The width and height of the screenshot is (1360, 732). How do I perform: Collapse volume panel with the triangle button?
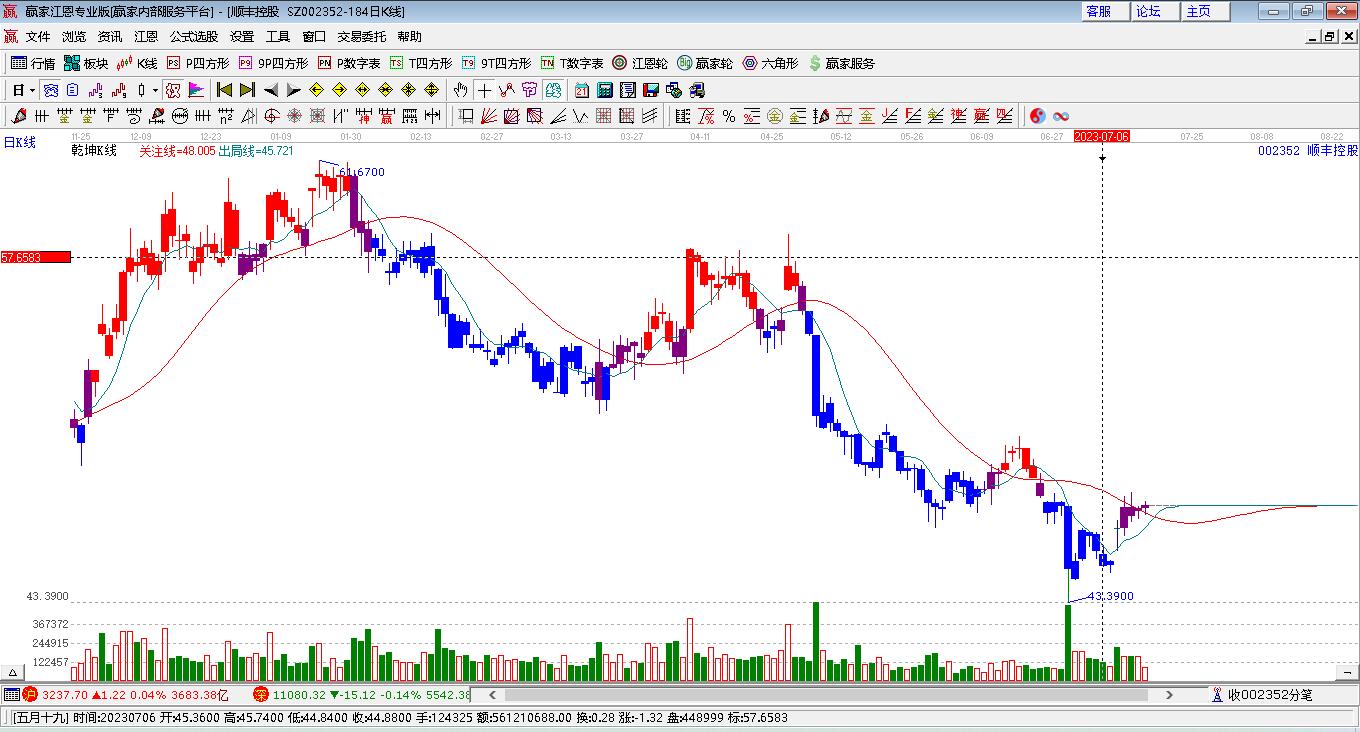[13, 672]
